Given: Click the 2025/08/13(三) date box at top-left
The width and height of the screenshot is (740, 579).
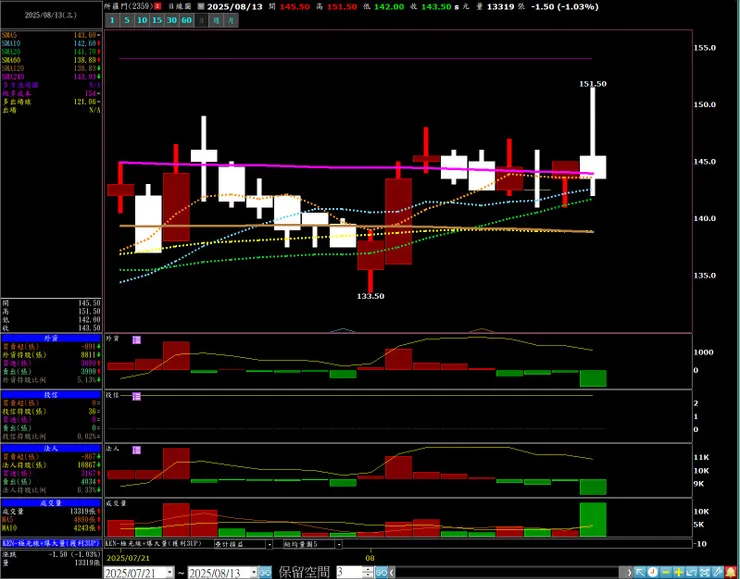Looking at the screenshot, I should (51, 15).
